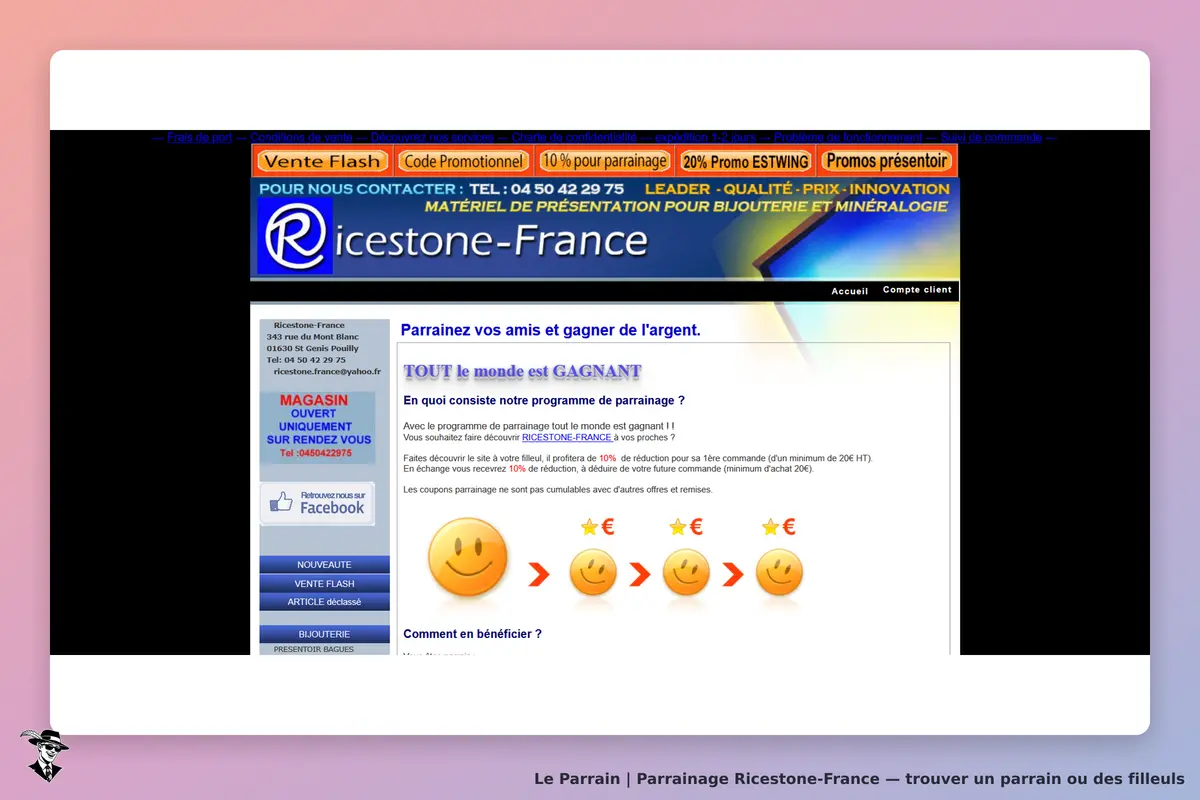Click the RICESTONE-FRANCE link in the paragraph
This screenshot has height=800, width=1200.
click(567, 437)
